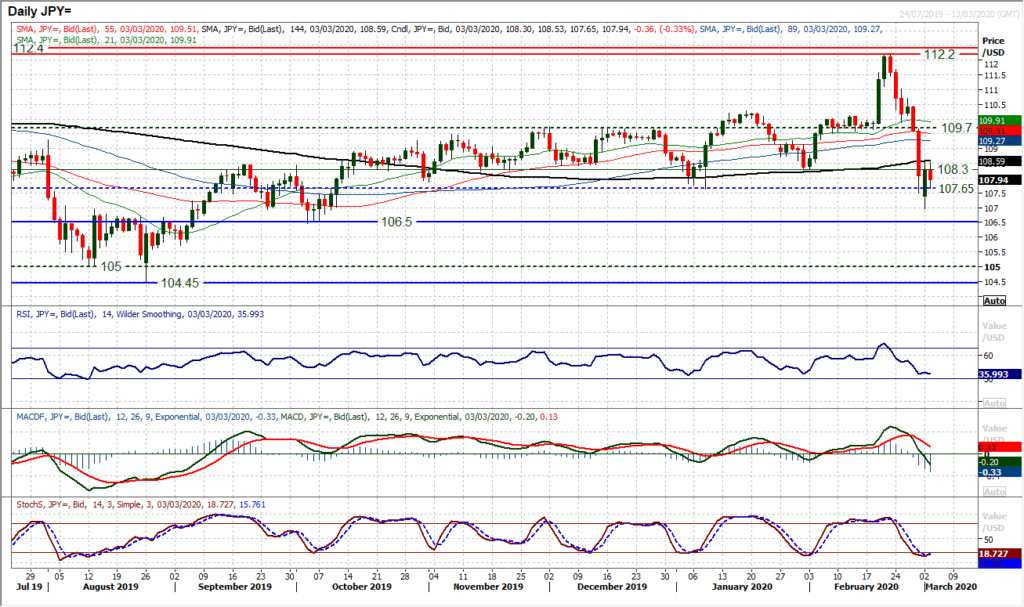Select the 108.59 black SMA price tag
Screen dimensions: 1024x607
point(1000,161)
